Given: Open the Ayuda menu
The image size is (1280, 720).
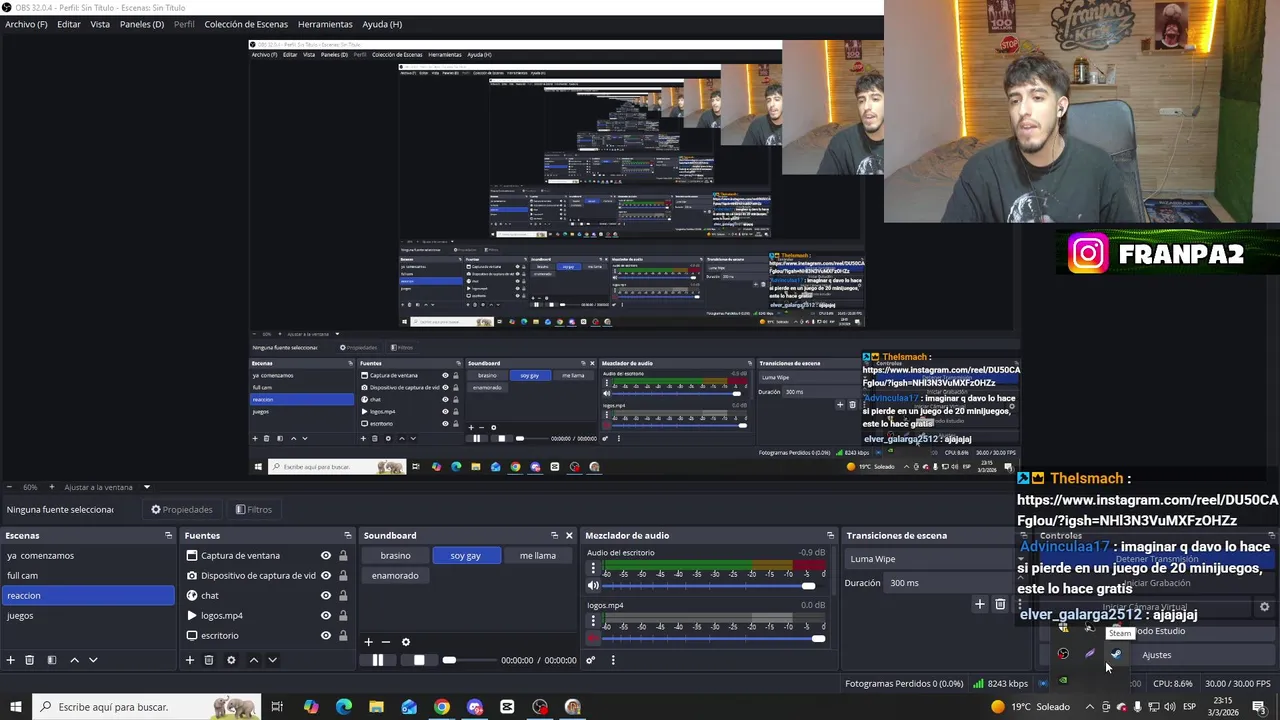Looking at the screenshot, I should [x=382, y=24].
